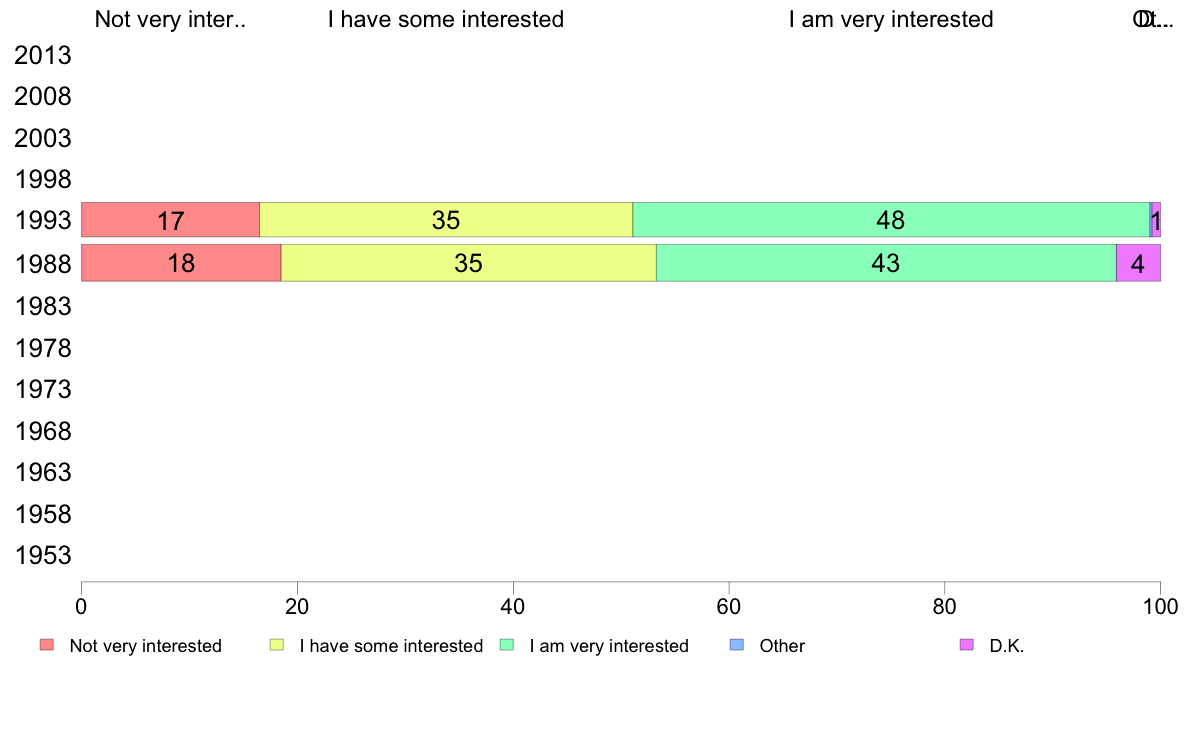Screen dimensions: 1188x736
Task: Click the 2013 year label on axis
Action: [43, 55]
